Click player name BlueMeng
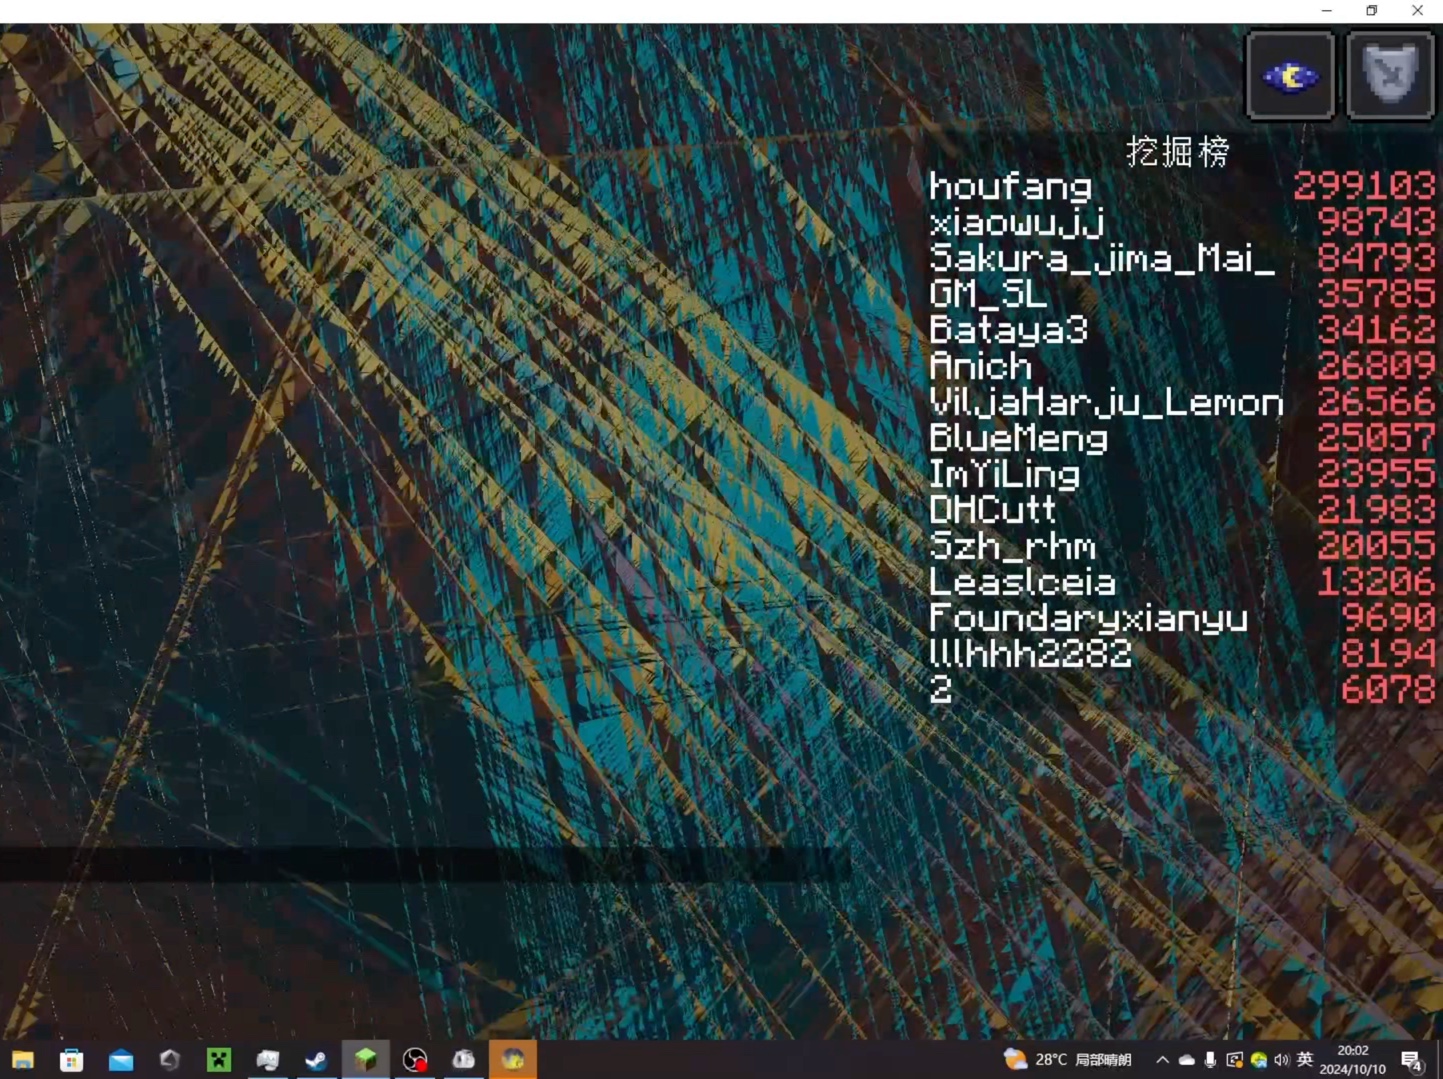1443x1079 pixels. 1018,439
